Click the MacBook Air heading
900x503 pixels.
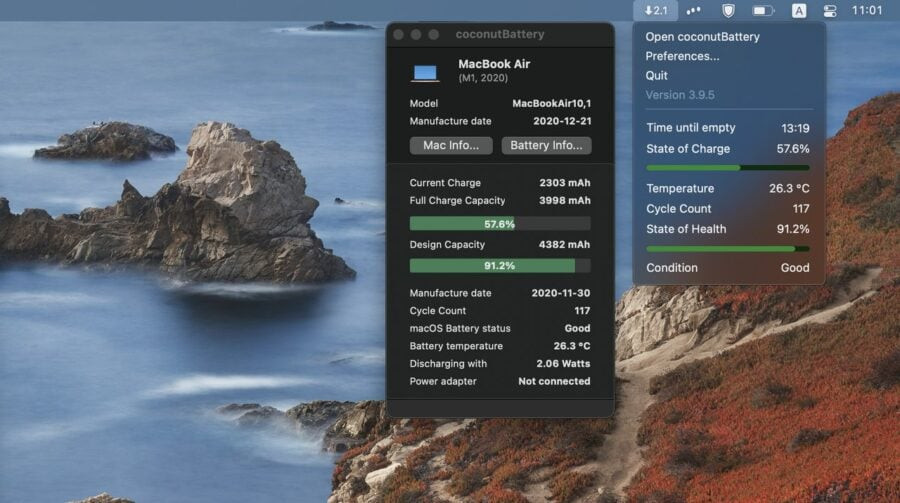point(494,64)
